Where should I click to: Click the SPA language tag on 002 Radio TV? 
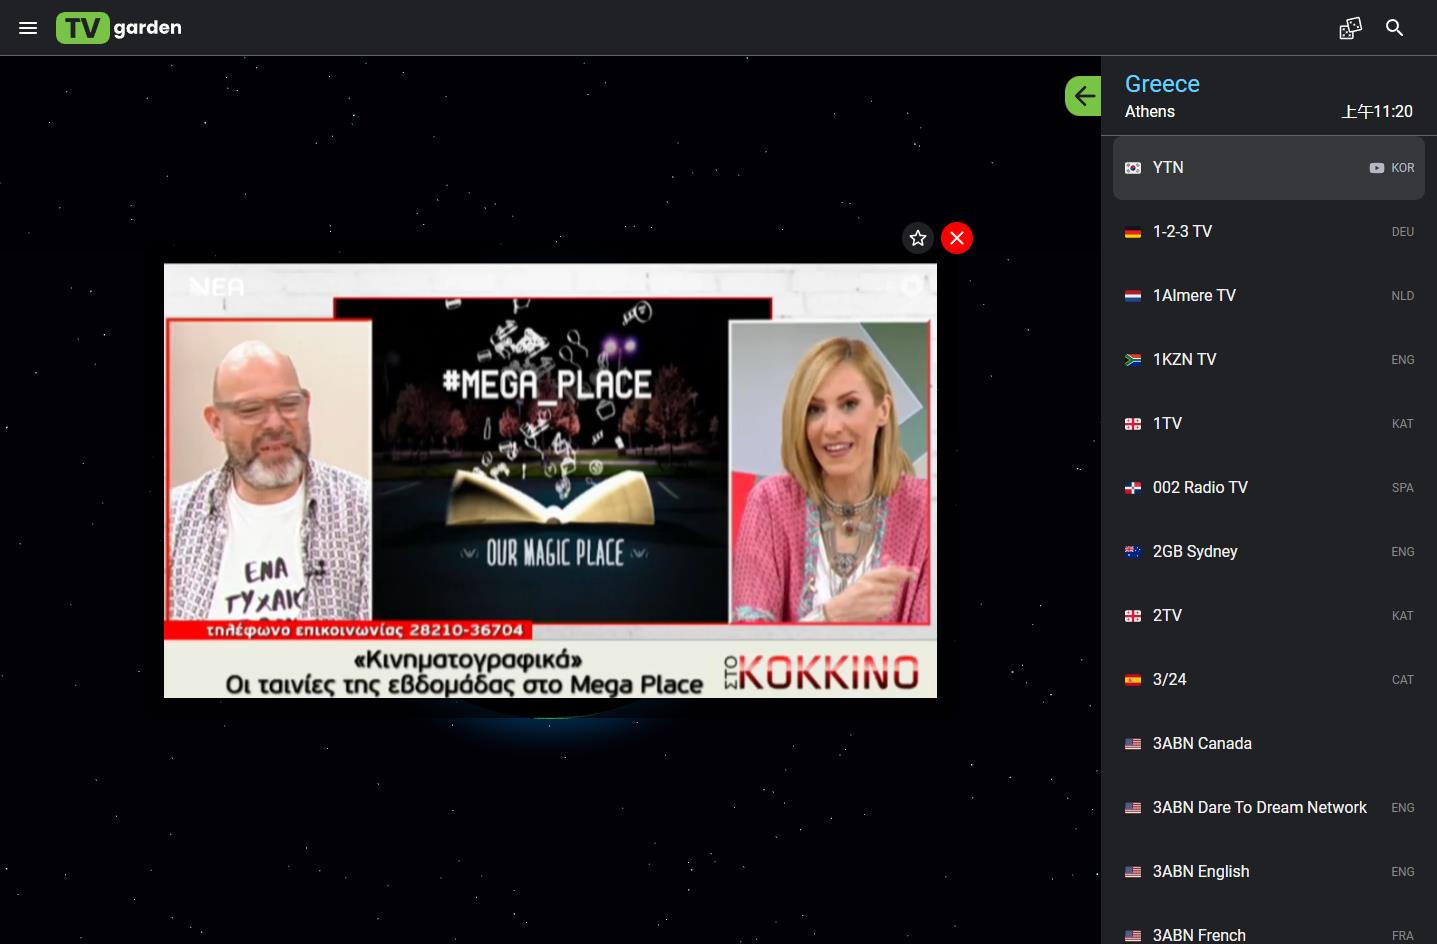pyautogui.click(x=1403, y=488)
